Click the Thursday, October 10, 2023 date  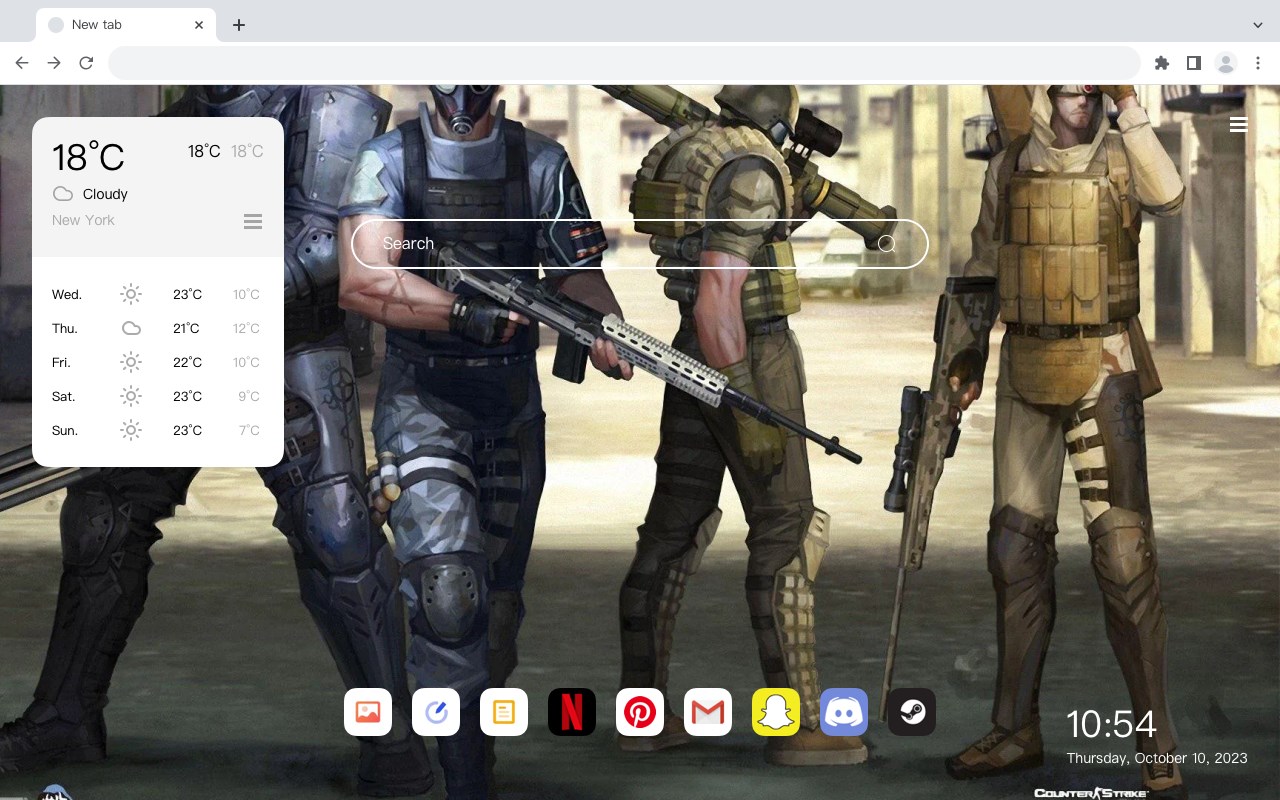(1157, 758)
